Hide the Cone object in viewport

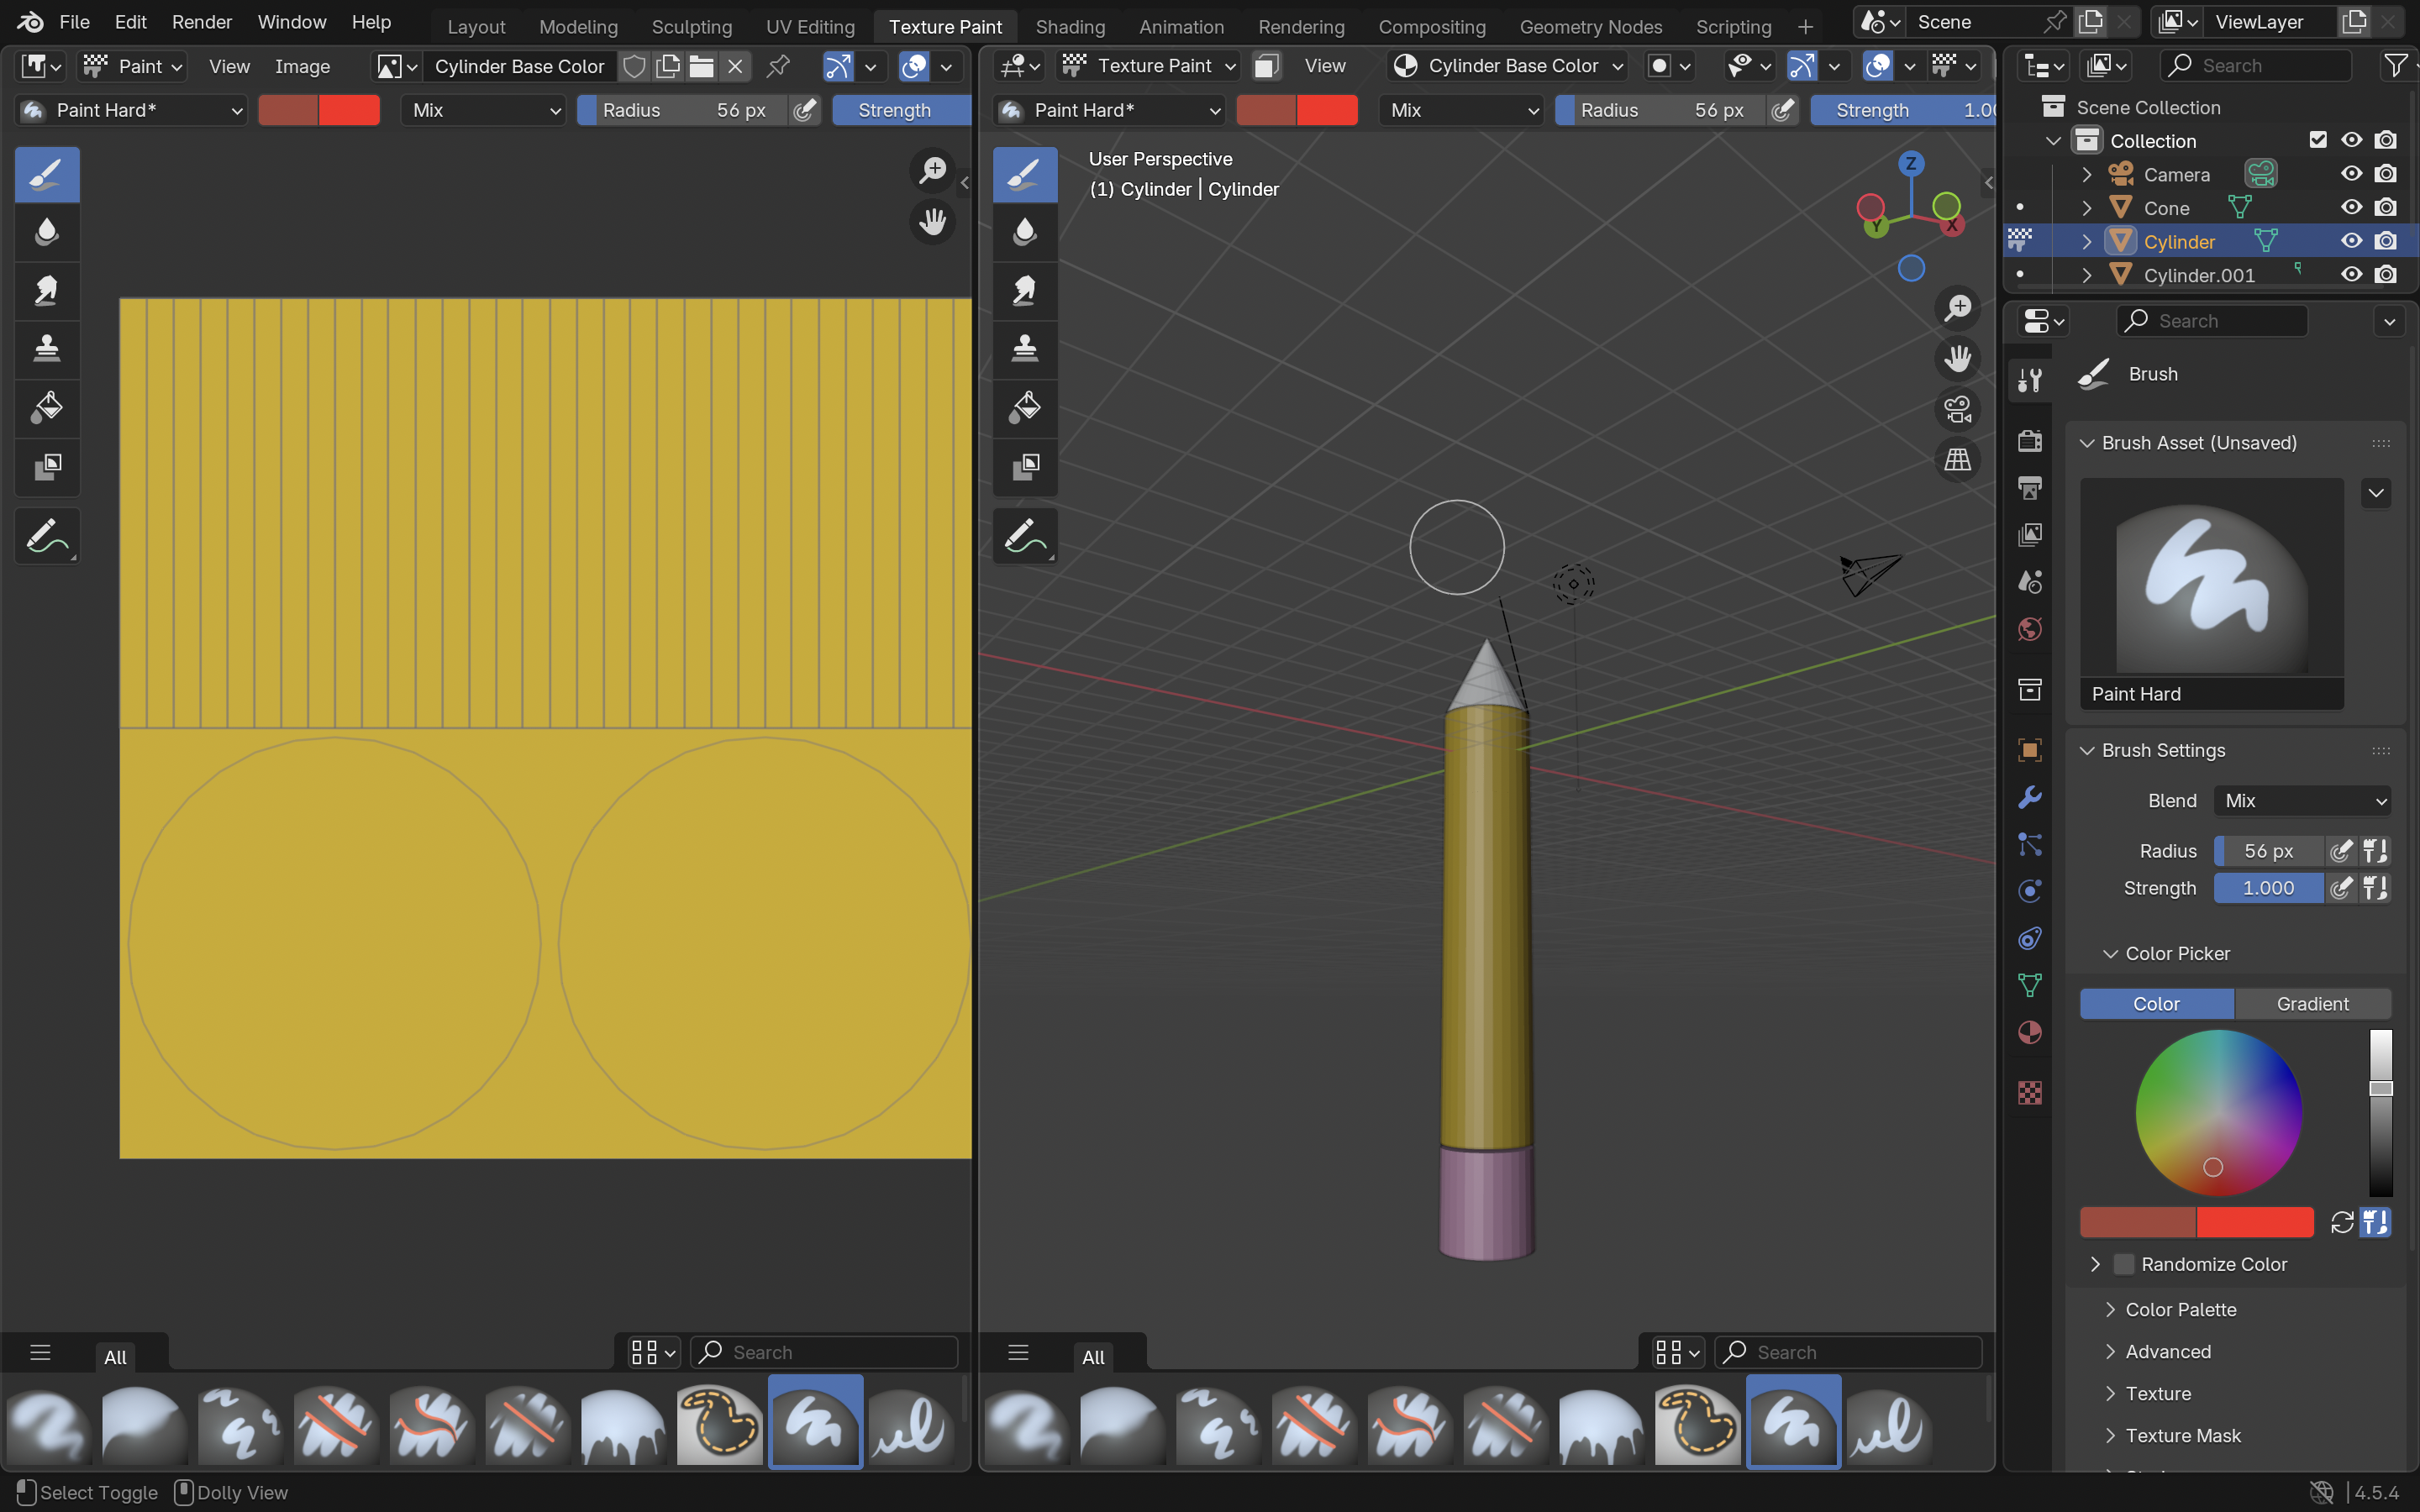[2351, 207]
